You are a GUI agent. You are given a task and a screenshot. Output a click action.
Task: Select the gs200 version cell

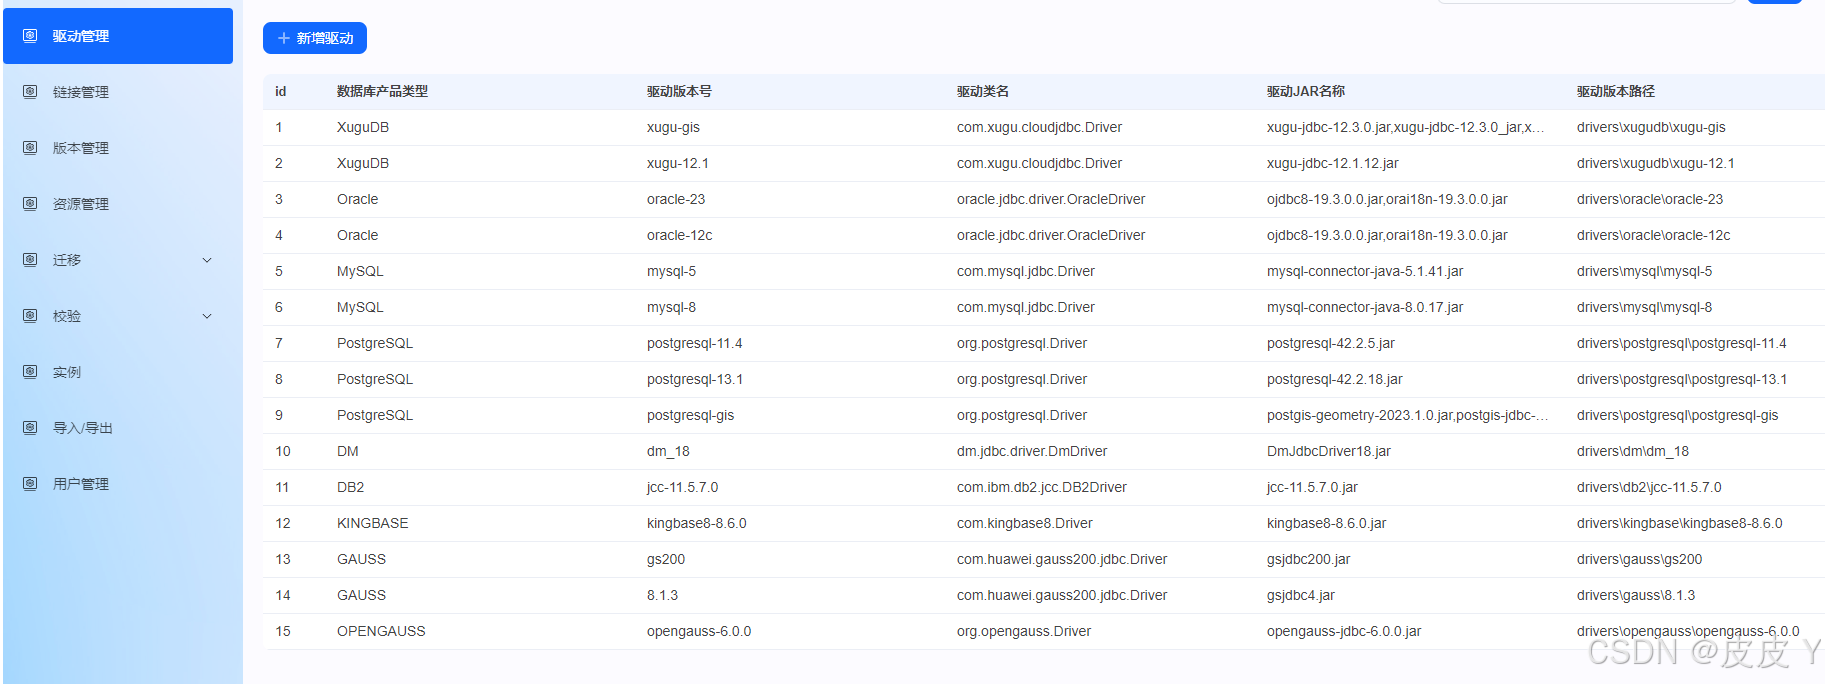click(666, 559)
